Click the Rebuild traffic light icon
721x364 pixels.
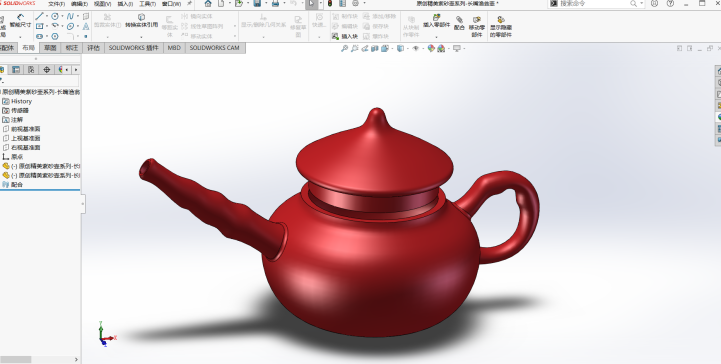[330, 4]
